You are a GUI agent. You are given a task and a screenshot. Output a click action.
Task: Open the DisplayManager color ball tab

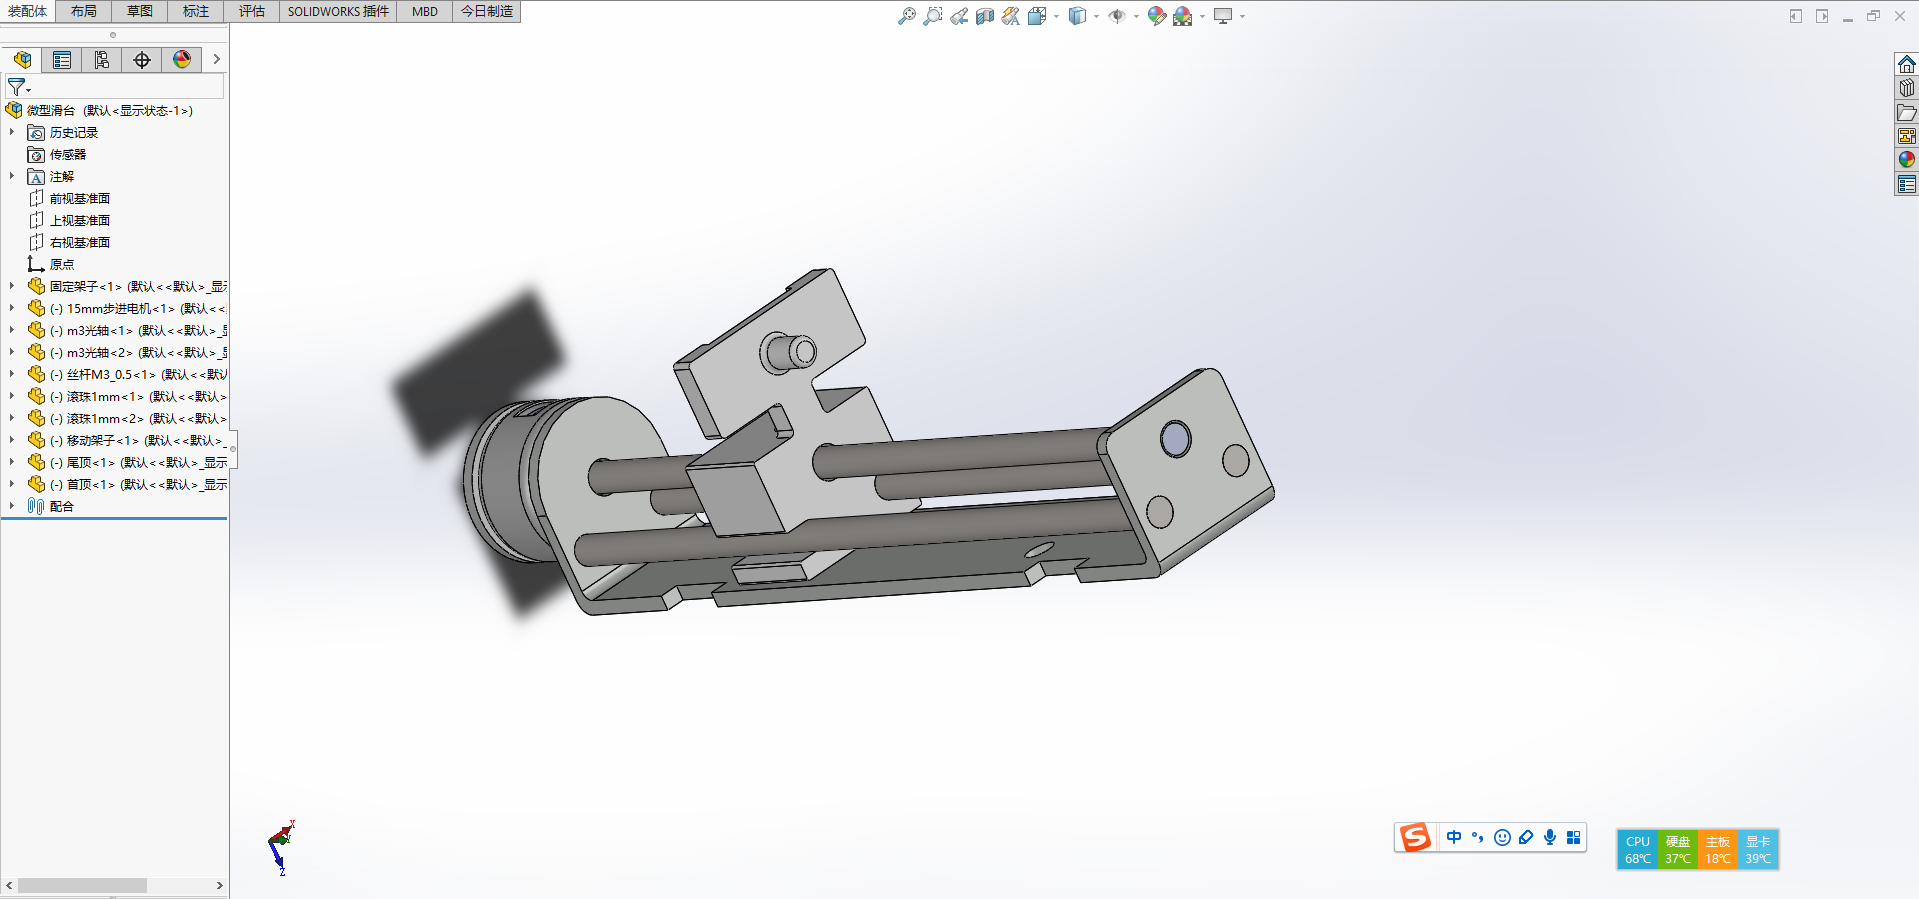pyautogui.click(x=182, y=60)
